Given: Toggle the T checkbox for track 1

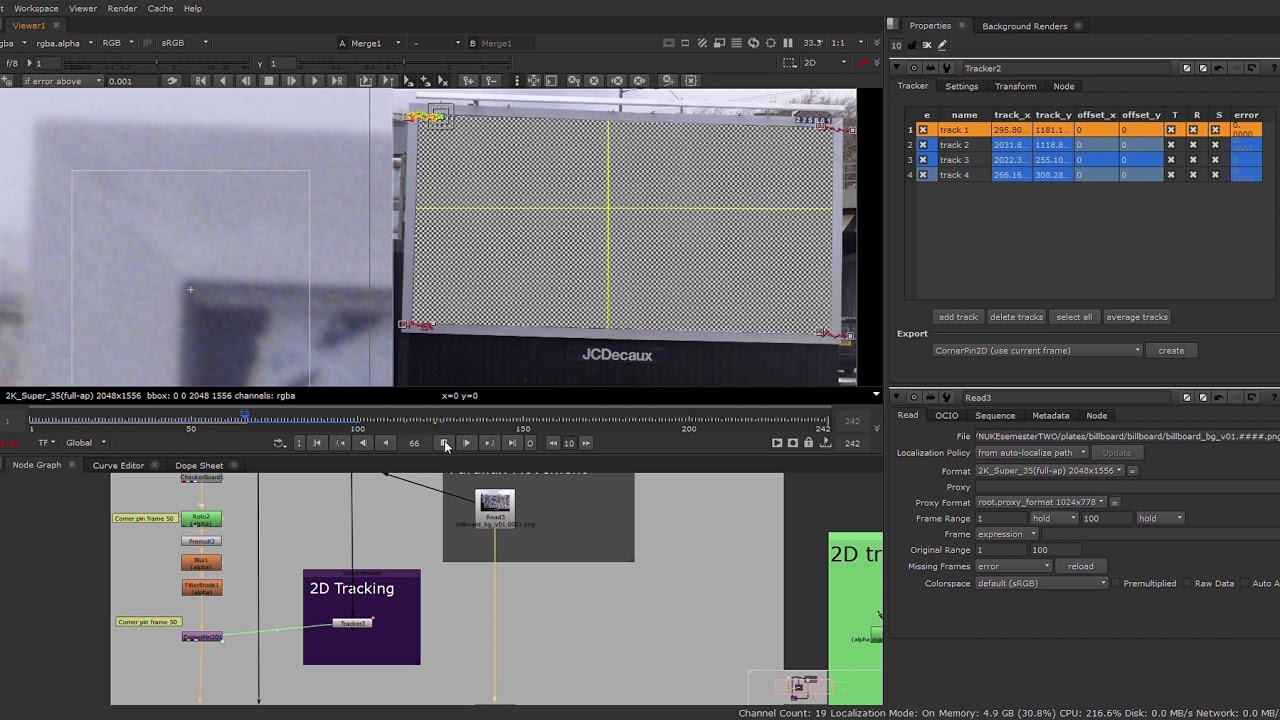Looking at the screenshot, I should [1171, 130].
